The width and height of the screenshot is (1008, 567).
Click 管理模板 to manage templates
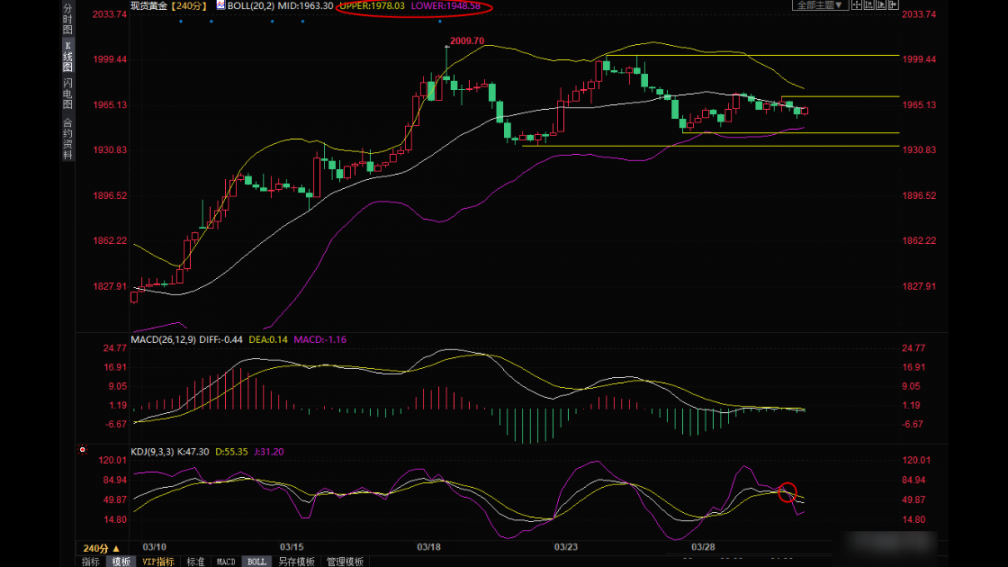point(345,561)
